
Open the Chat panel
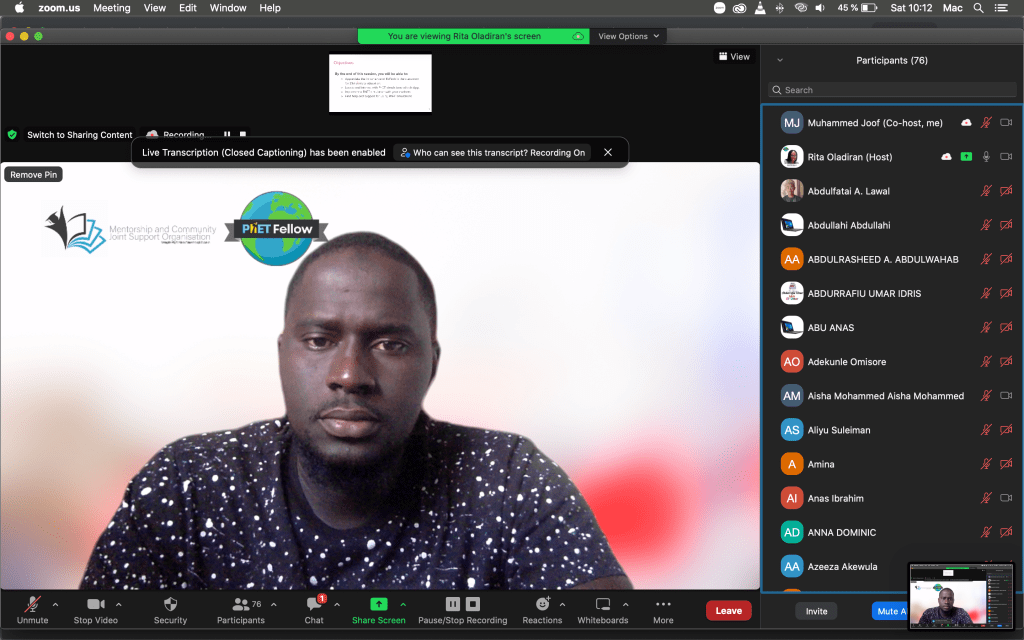click(313, 605)
